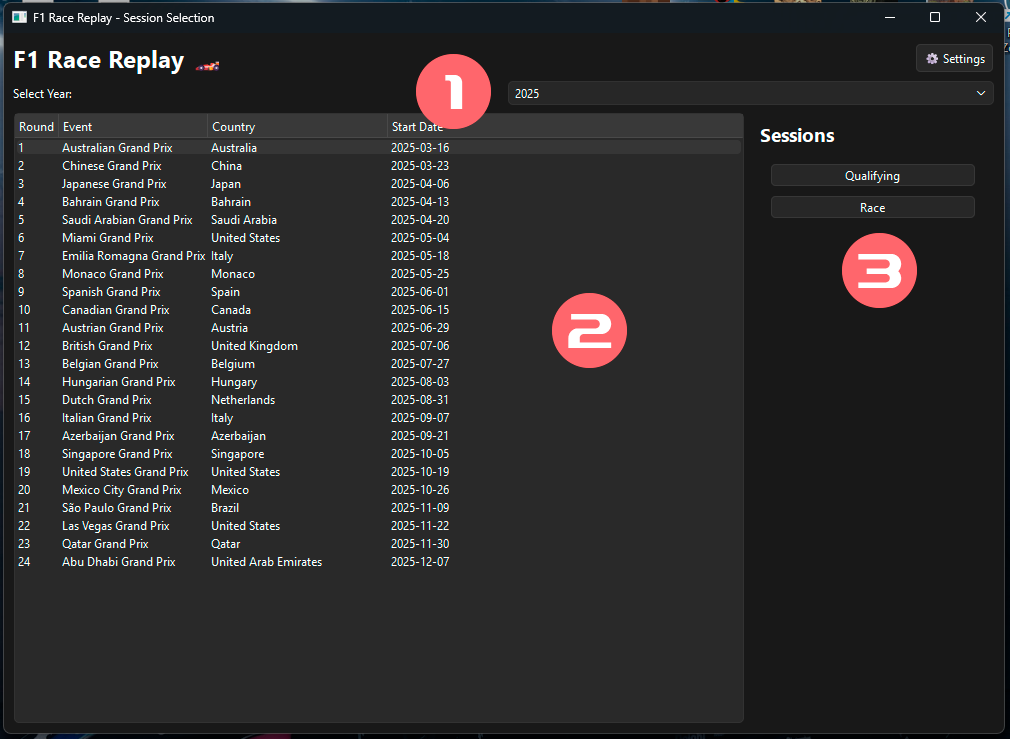Pick the Italian Grand Prix row

point(106,418)
